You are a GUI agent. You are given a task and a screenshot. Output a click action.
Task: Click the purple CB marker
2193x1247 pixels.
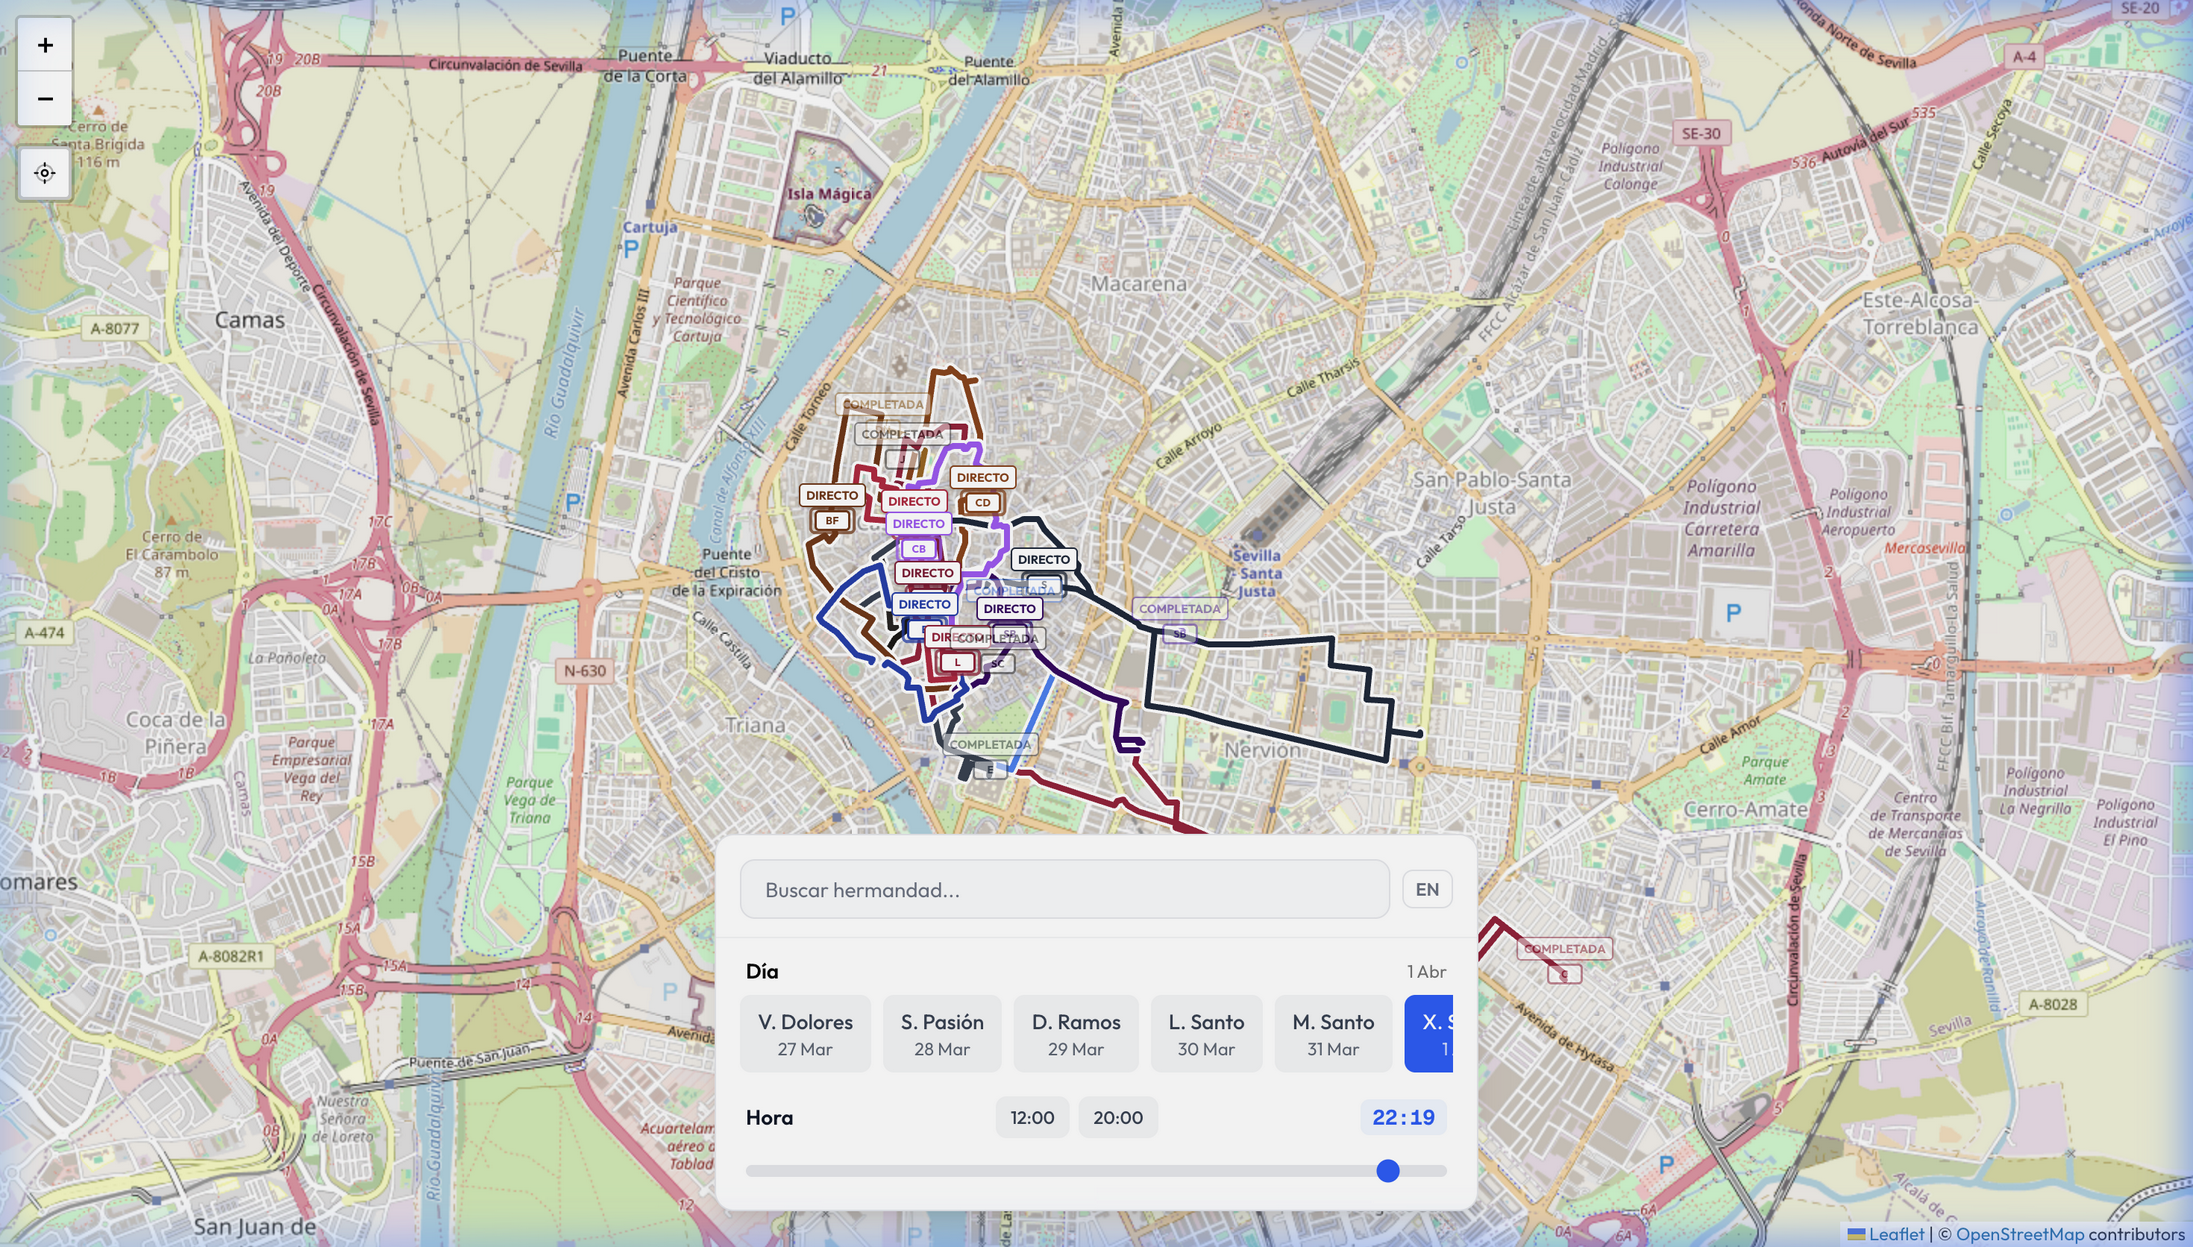point(918,548)
